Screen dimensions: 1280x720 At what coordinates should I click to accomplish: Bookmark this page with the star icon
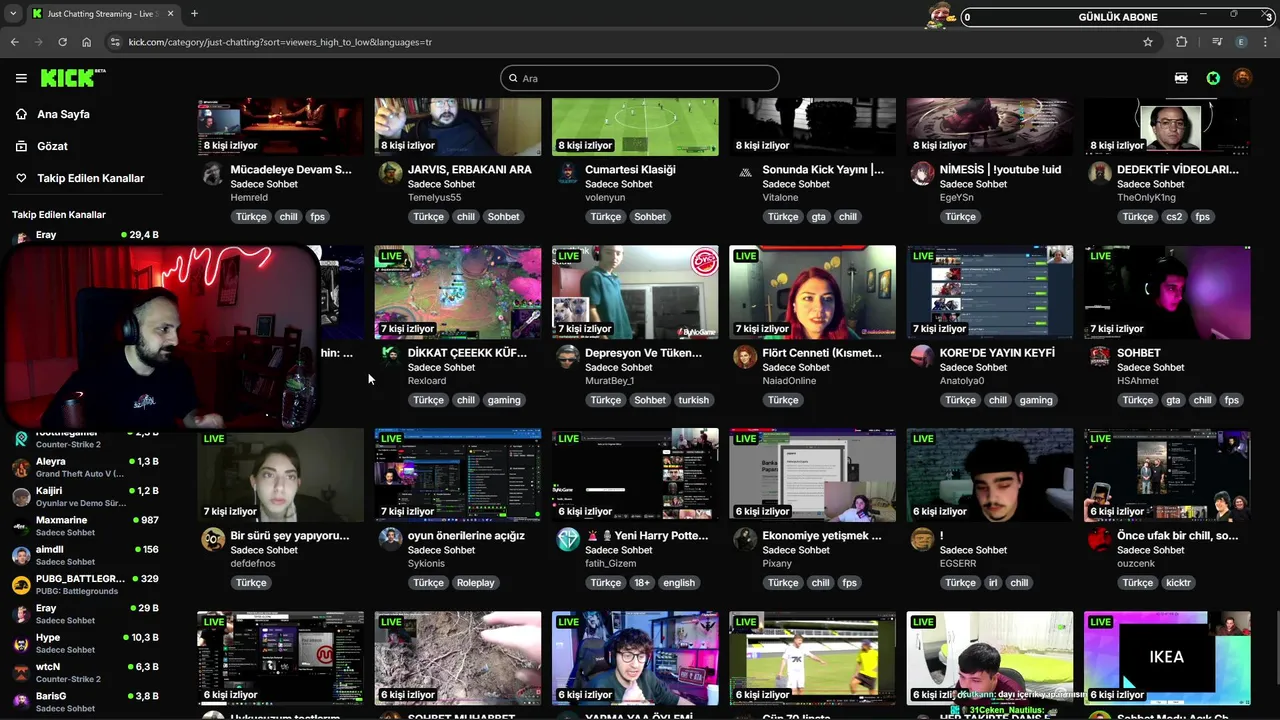[x=1148, y=42]
